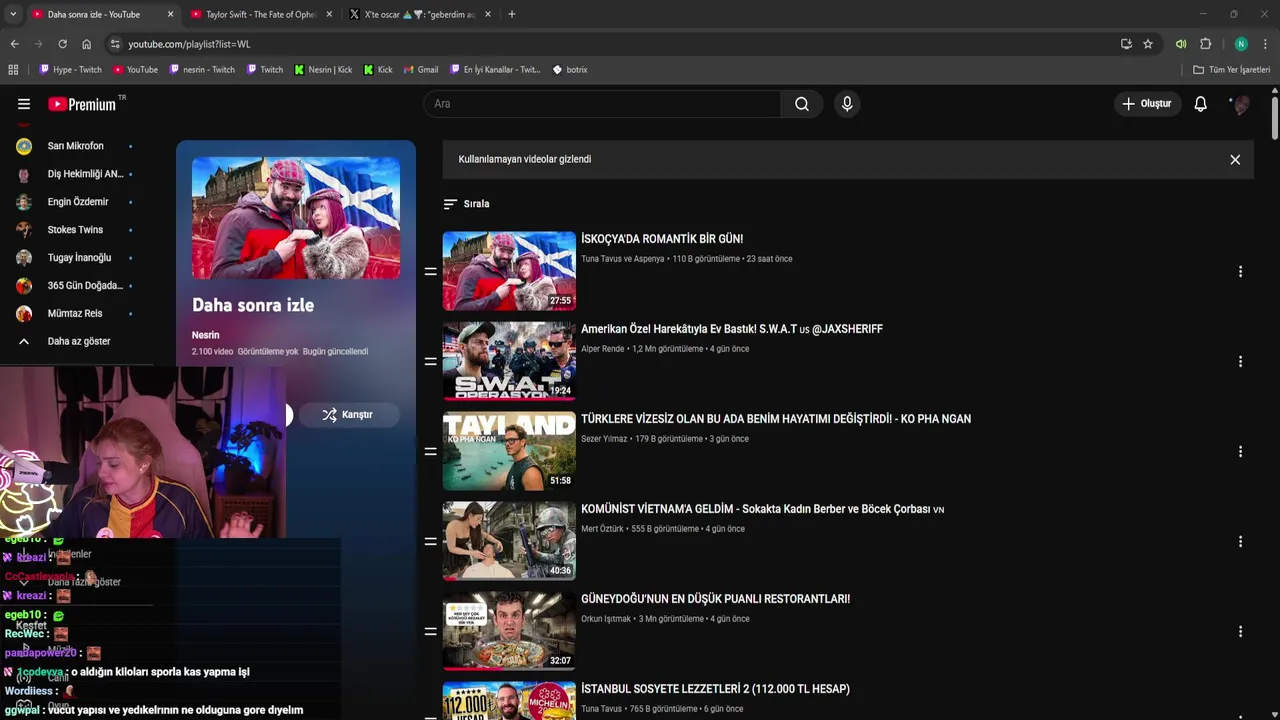Open the Alper Rende channel link

[603, 349]
